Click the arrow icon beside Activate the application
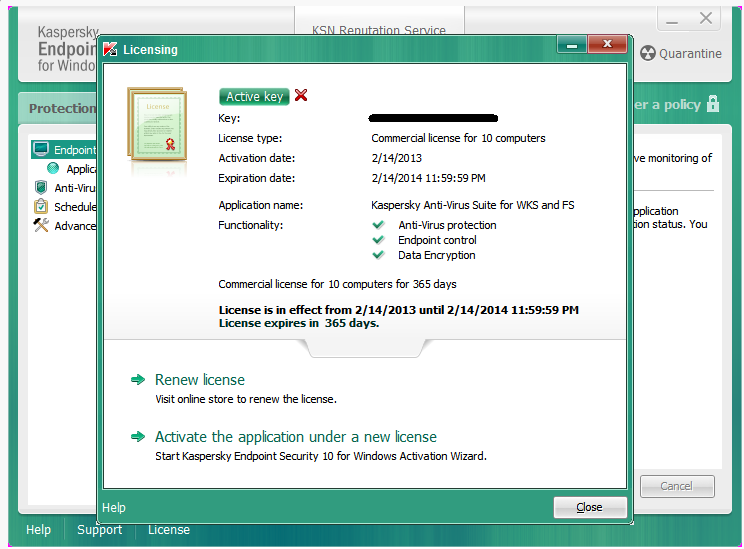This screenshot has height=549, width=744. coord(138,437)
